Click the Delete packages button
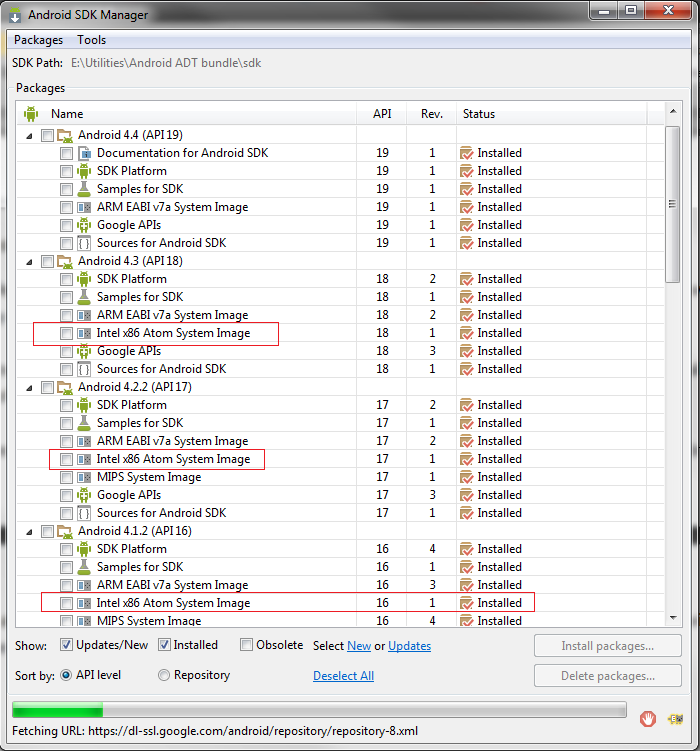Viewport: 700px width, 751px height. coord(608,676)
